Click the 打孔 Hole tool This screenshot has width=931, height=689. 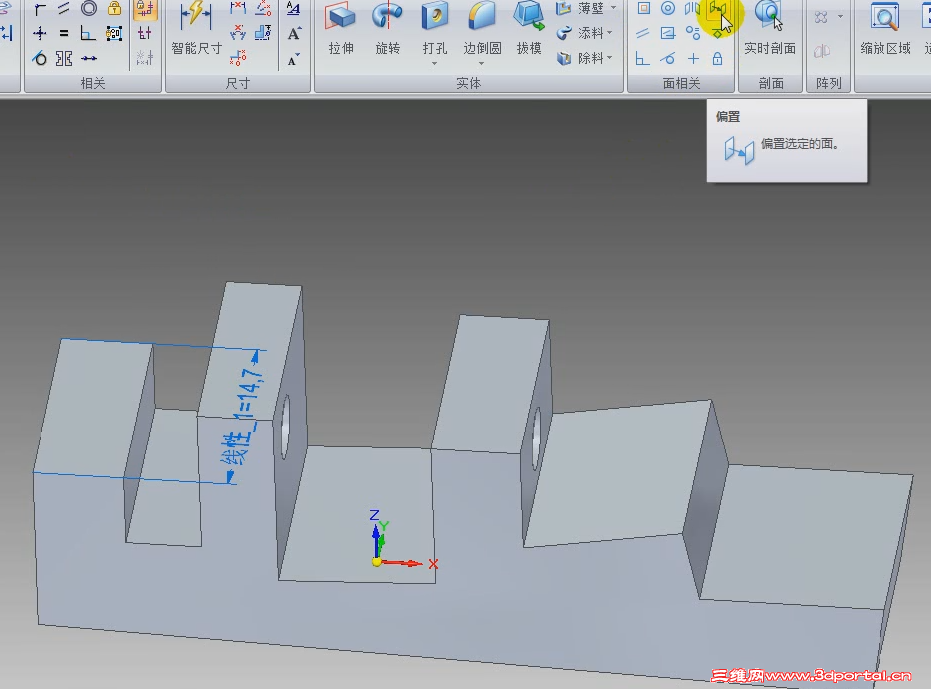pyautogui.click(x=435, y=29)
